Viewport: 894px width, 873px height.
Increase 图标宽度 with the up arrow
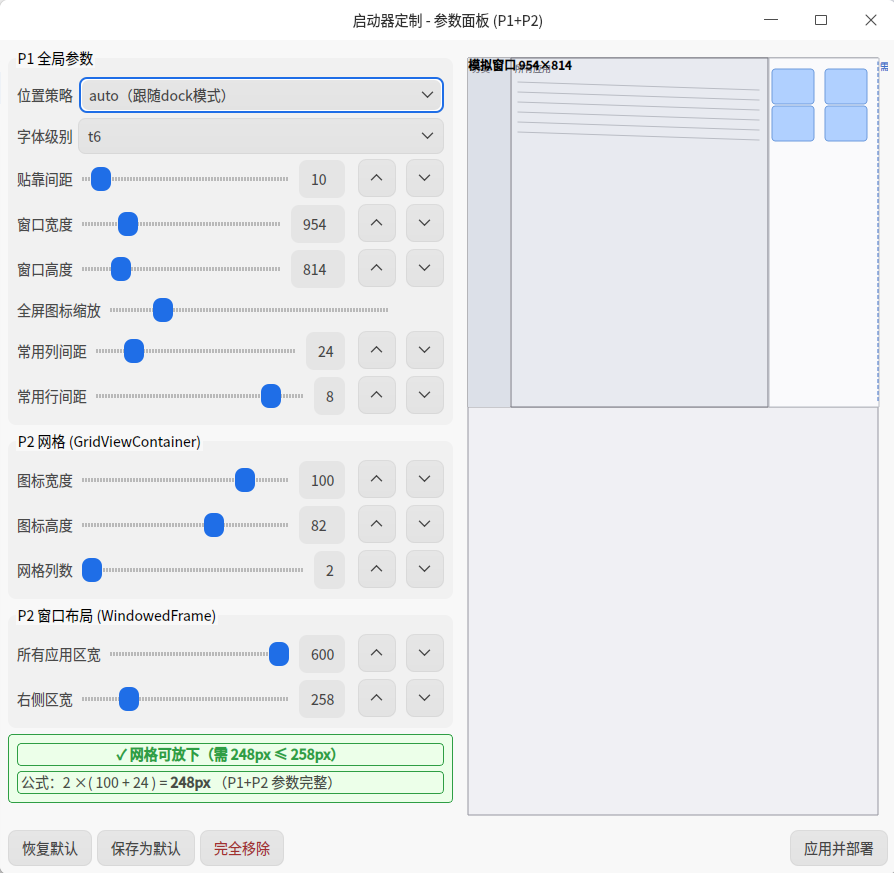(377, 480)
